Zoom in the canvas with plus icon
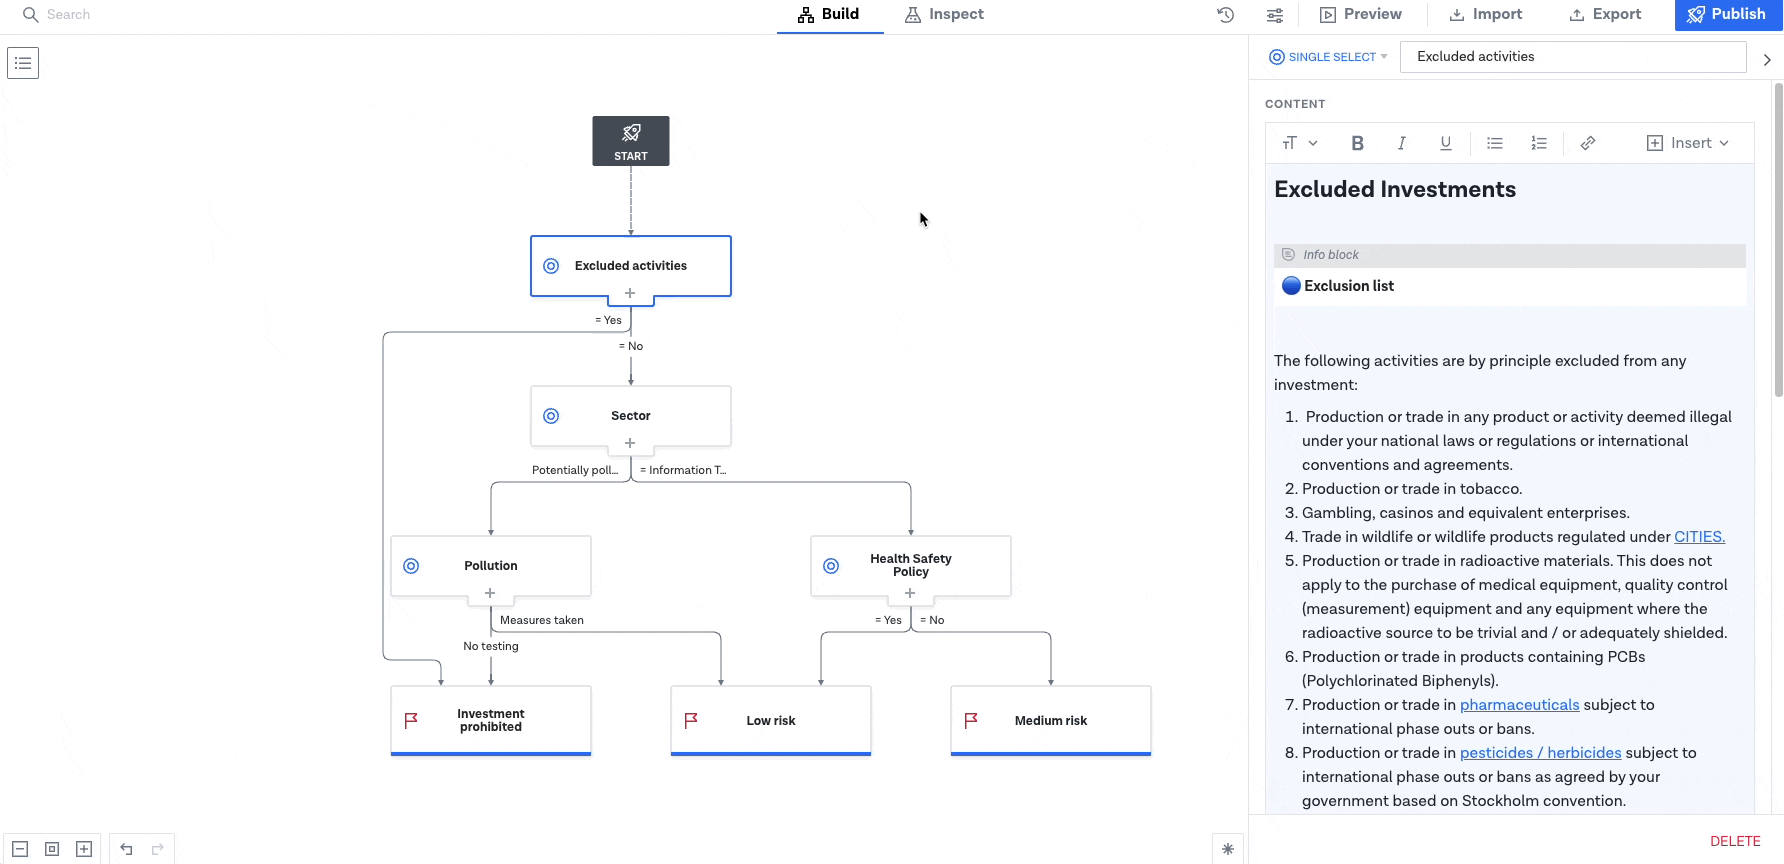This screenshot has height=864, width=1784. coord(84,849)
